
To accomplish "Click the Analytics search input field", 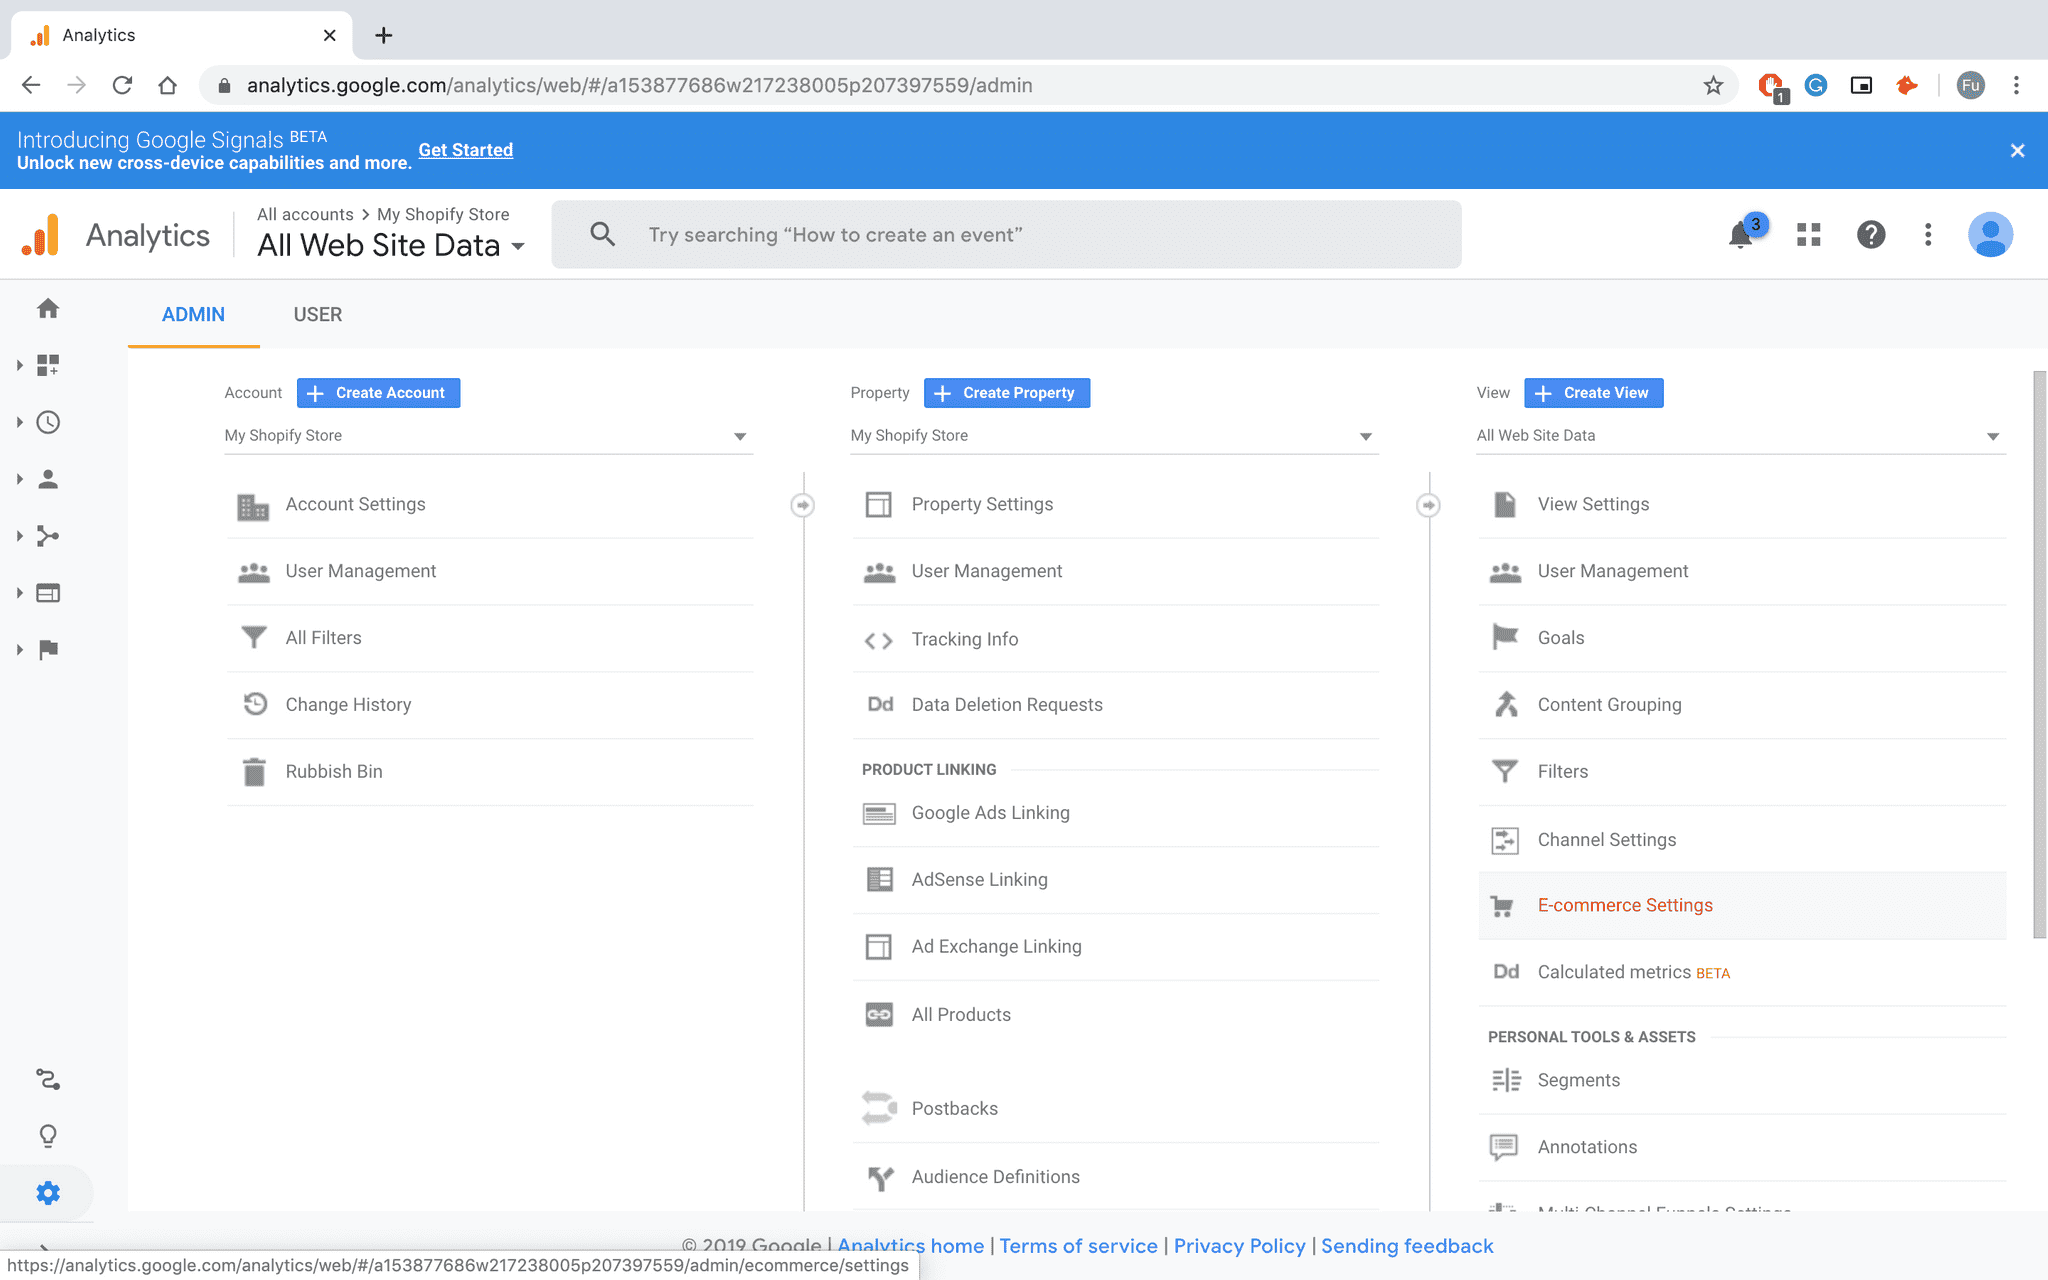I will (x=1006, y=234).
